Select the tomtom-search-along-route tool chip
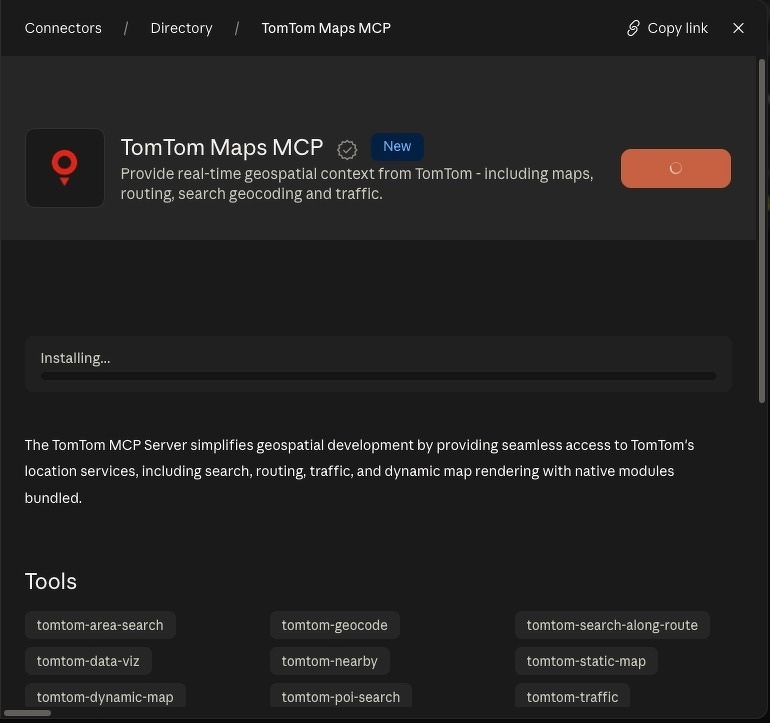 click(x=612, y=625)
